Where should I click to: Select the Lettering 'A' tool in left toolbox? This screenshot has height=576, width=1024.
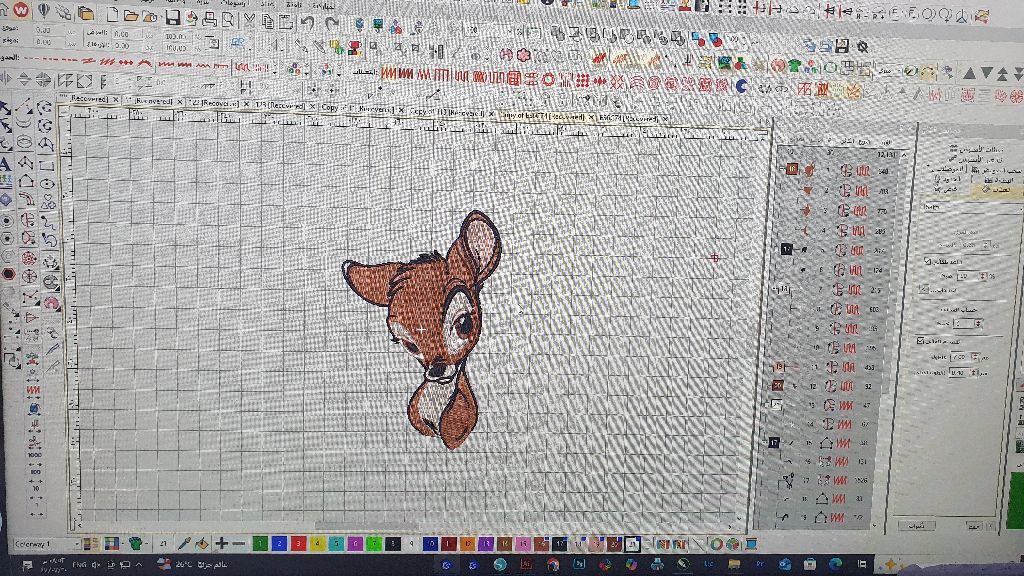6,164
